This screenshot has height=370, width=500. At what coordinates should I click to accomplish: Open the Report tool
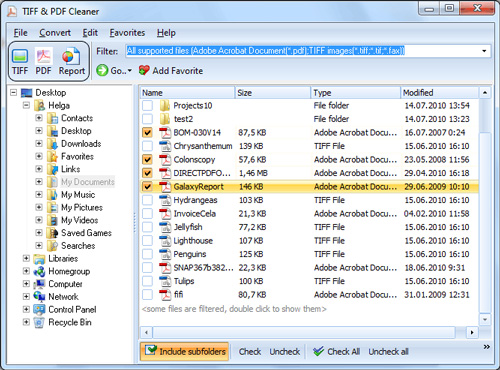(x=72, y=62)
